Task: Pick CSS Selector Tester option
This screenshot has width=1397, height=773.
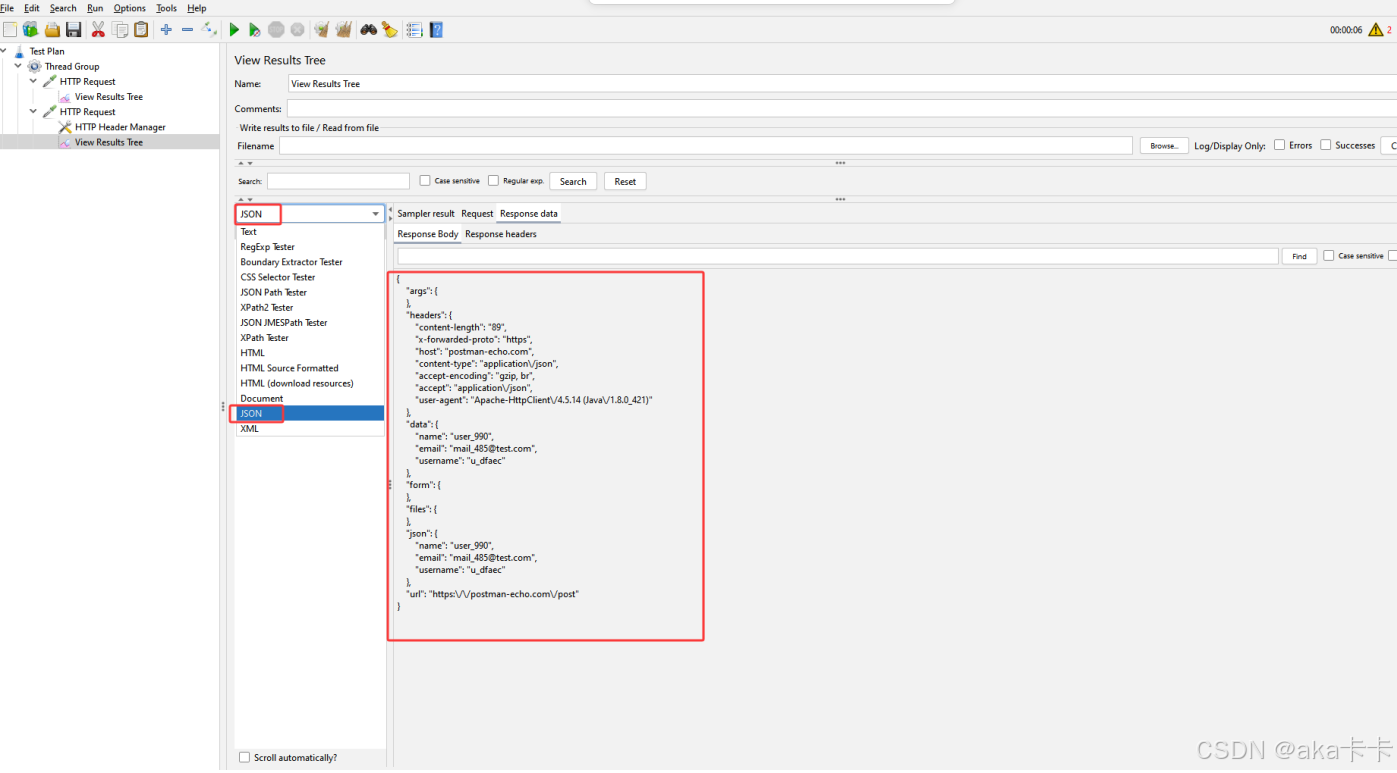Action: 310,277
